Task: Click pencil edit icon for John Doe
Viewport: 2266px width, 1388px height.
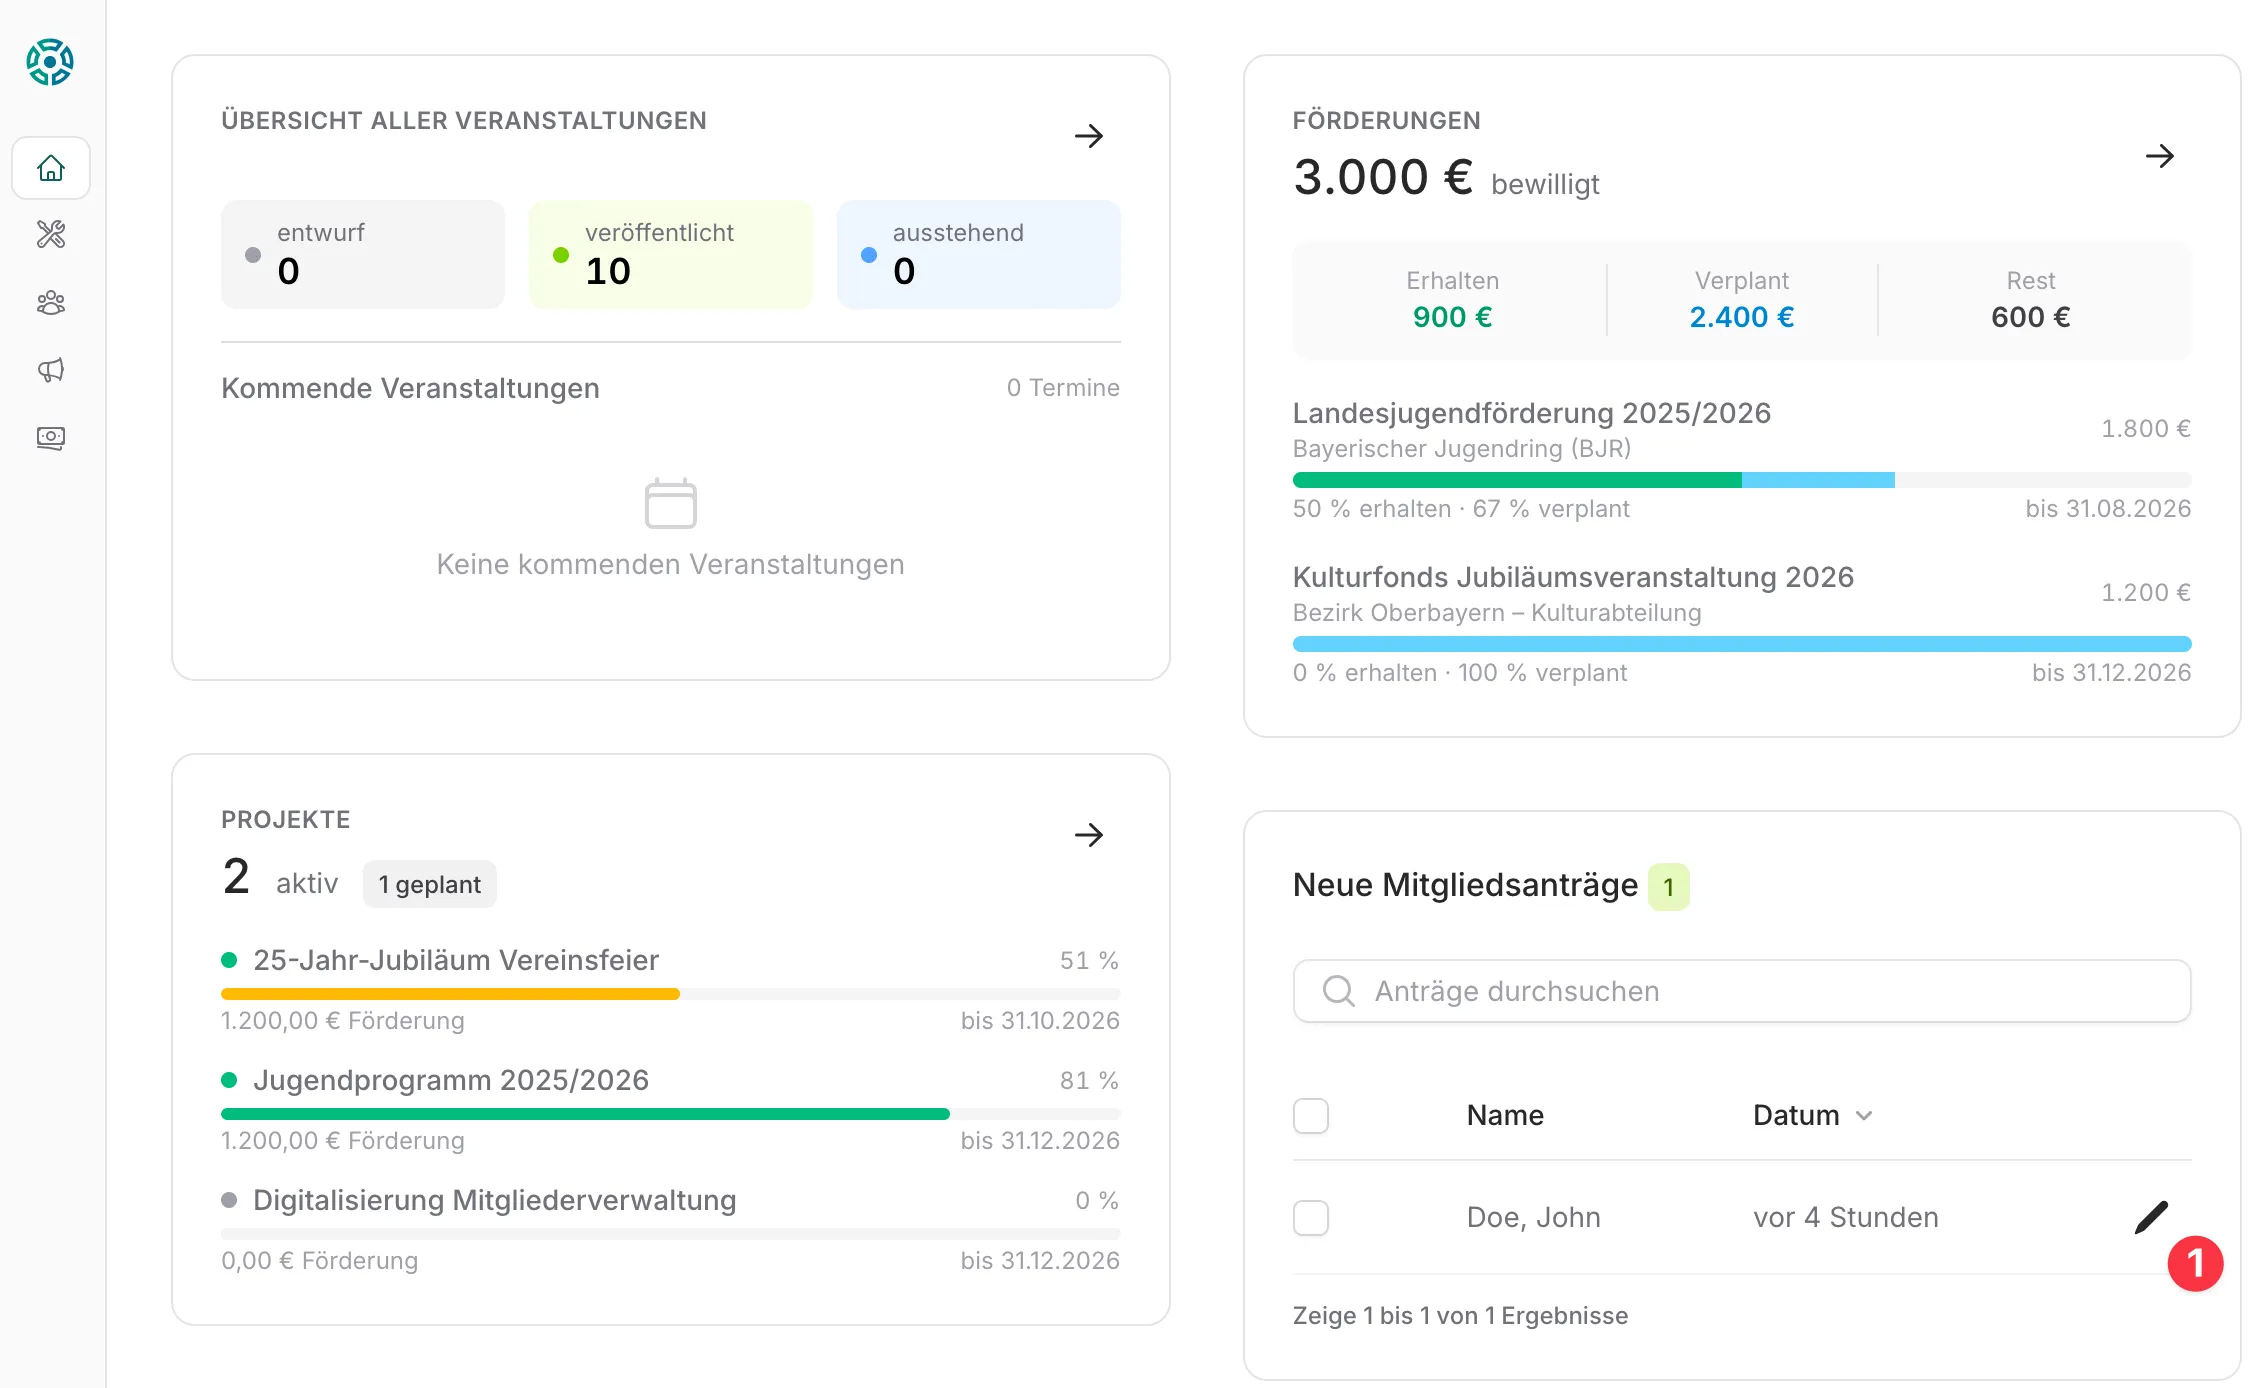Action: click(2151, 1217)
